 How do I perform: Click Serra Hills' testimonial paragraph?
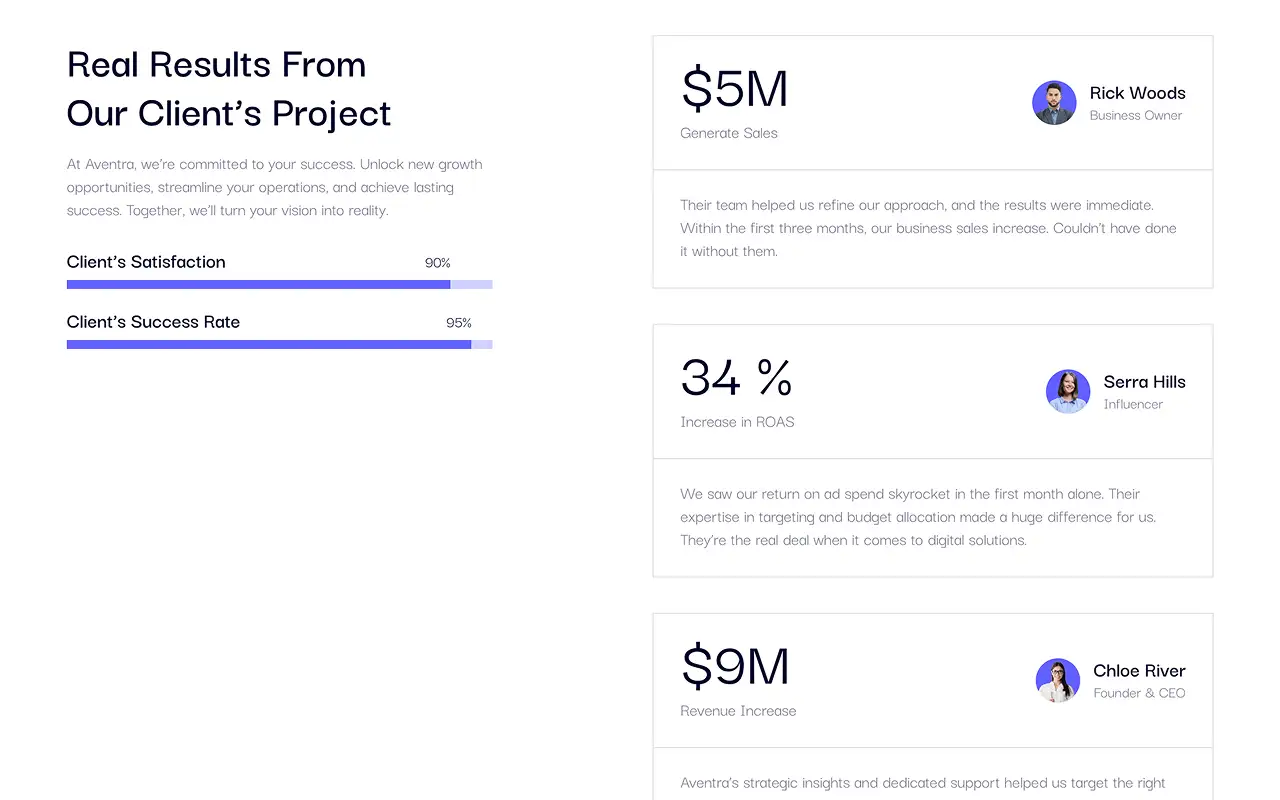pyautogui.click(x=917, y=517)
